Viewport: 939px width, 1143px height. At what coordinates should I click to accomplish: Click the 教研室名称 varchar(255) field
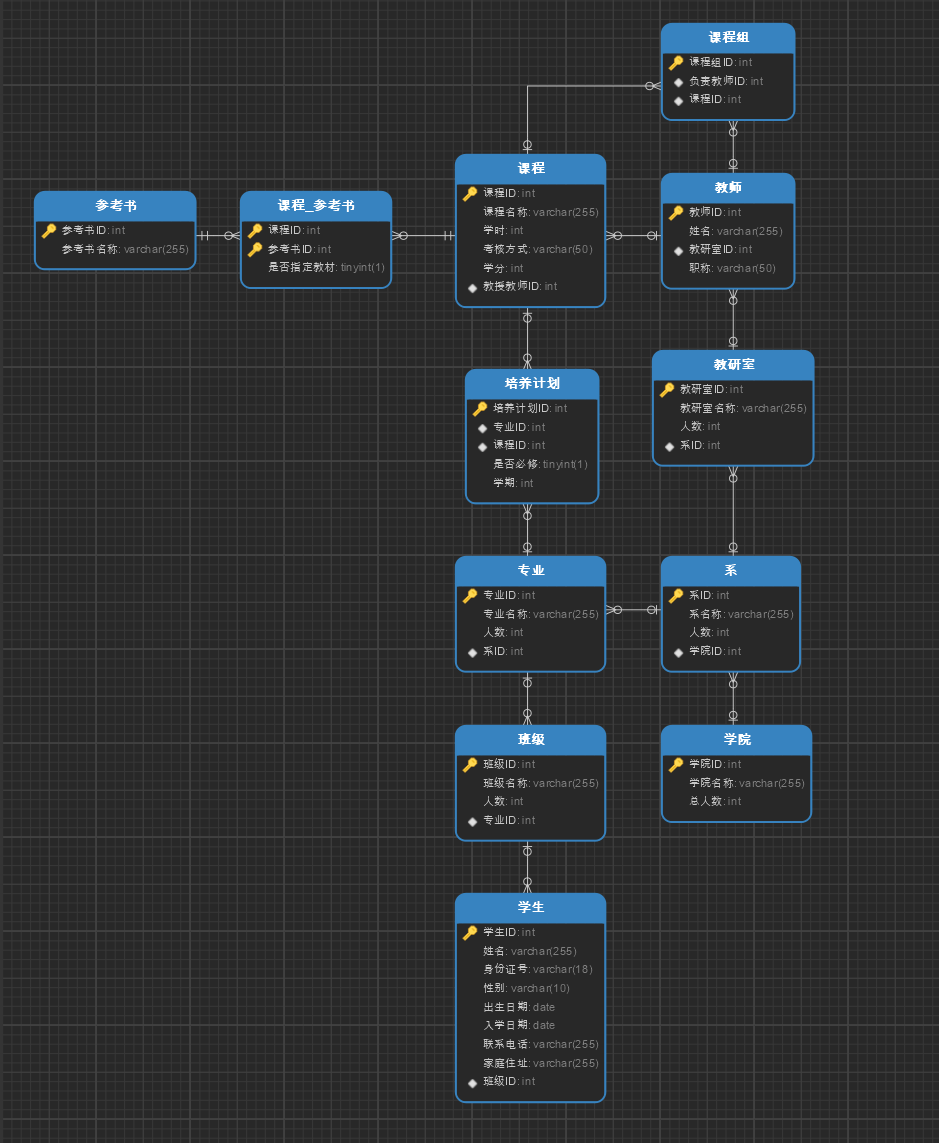click(x=743, y=408)
